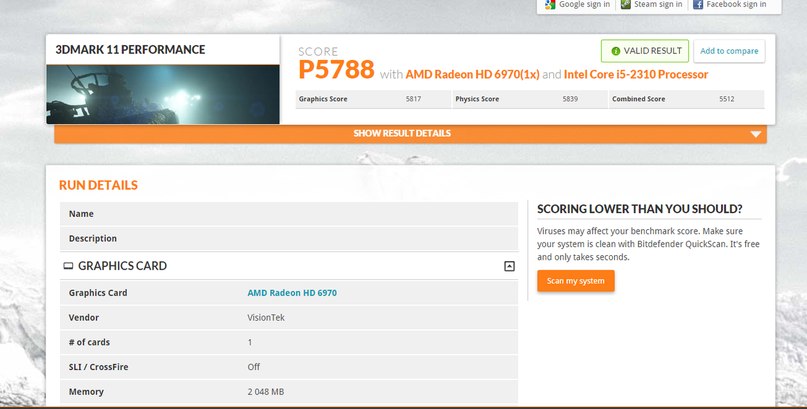
Task: Open the Intel Core i5-2310 Processor link
Action: 636,75
